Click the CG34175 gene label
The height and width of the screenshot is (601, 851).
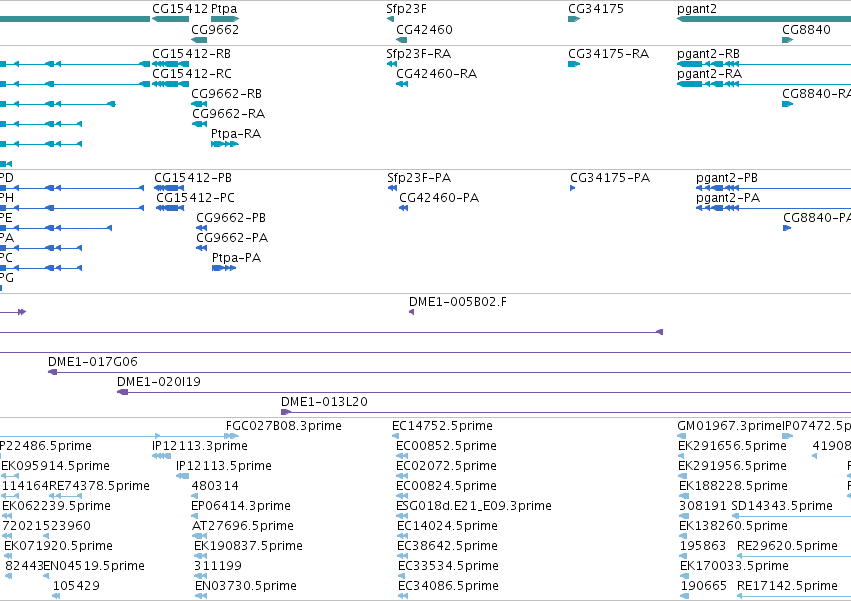click(596, 9)
